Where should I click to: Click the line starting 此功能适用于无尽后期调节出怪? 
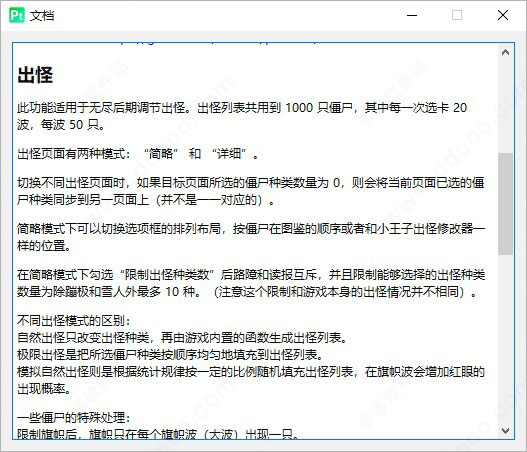[242, 108]
